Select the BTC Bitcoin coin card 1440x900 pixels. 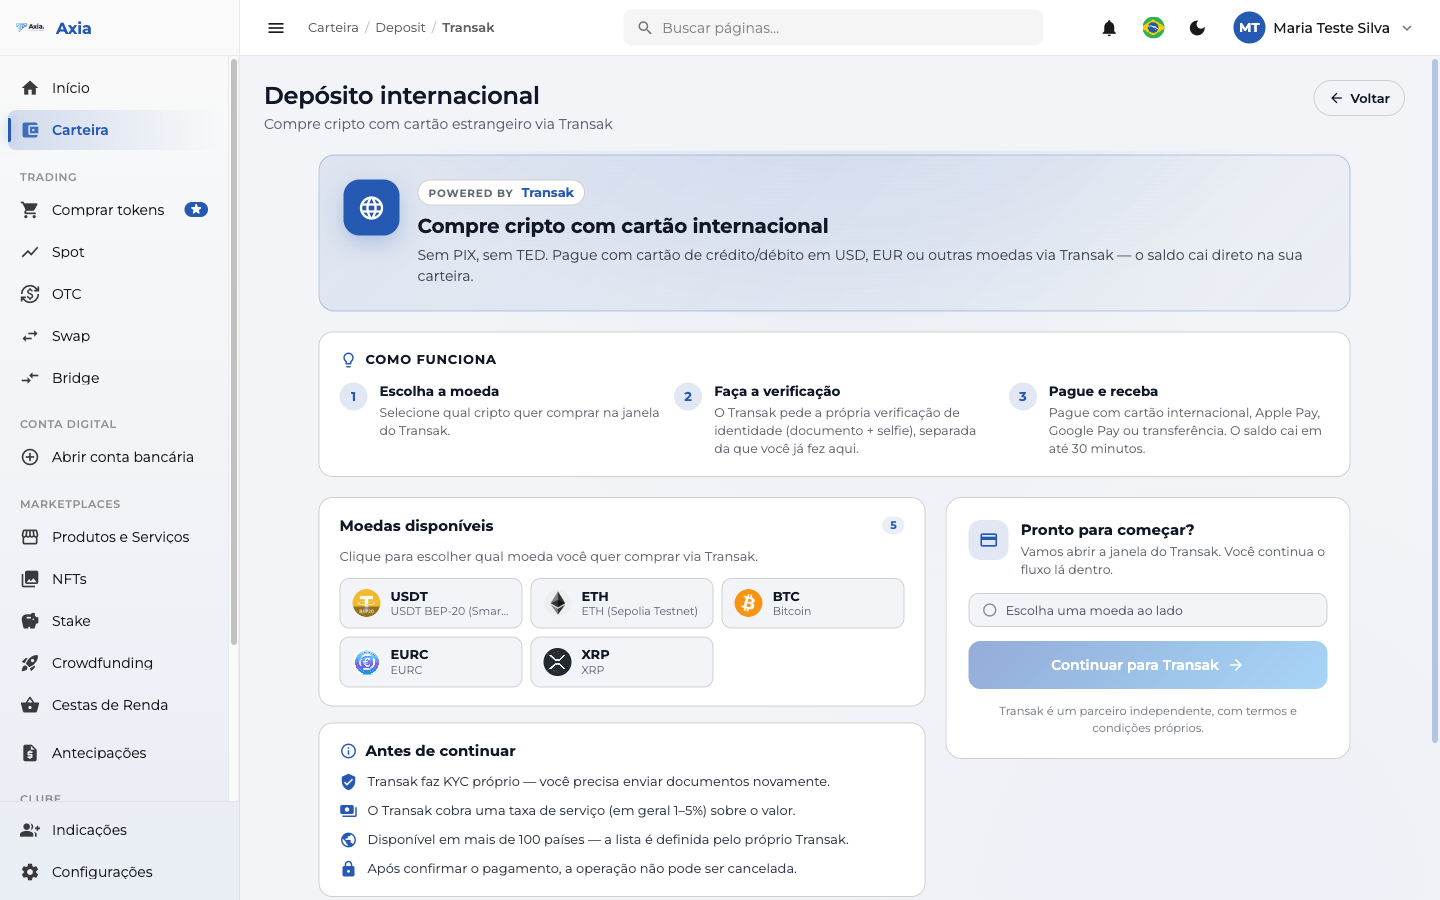coord(813,603)
